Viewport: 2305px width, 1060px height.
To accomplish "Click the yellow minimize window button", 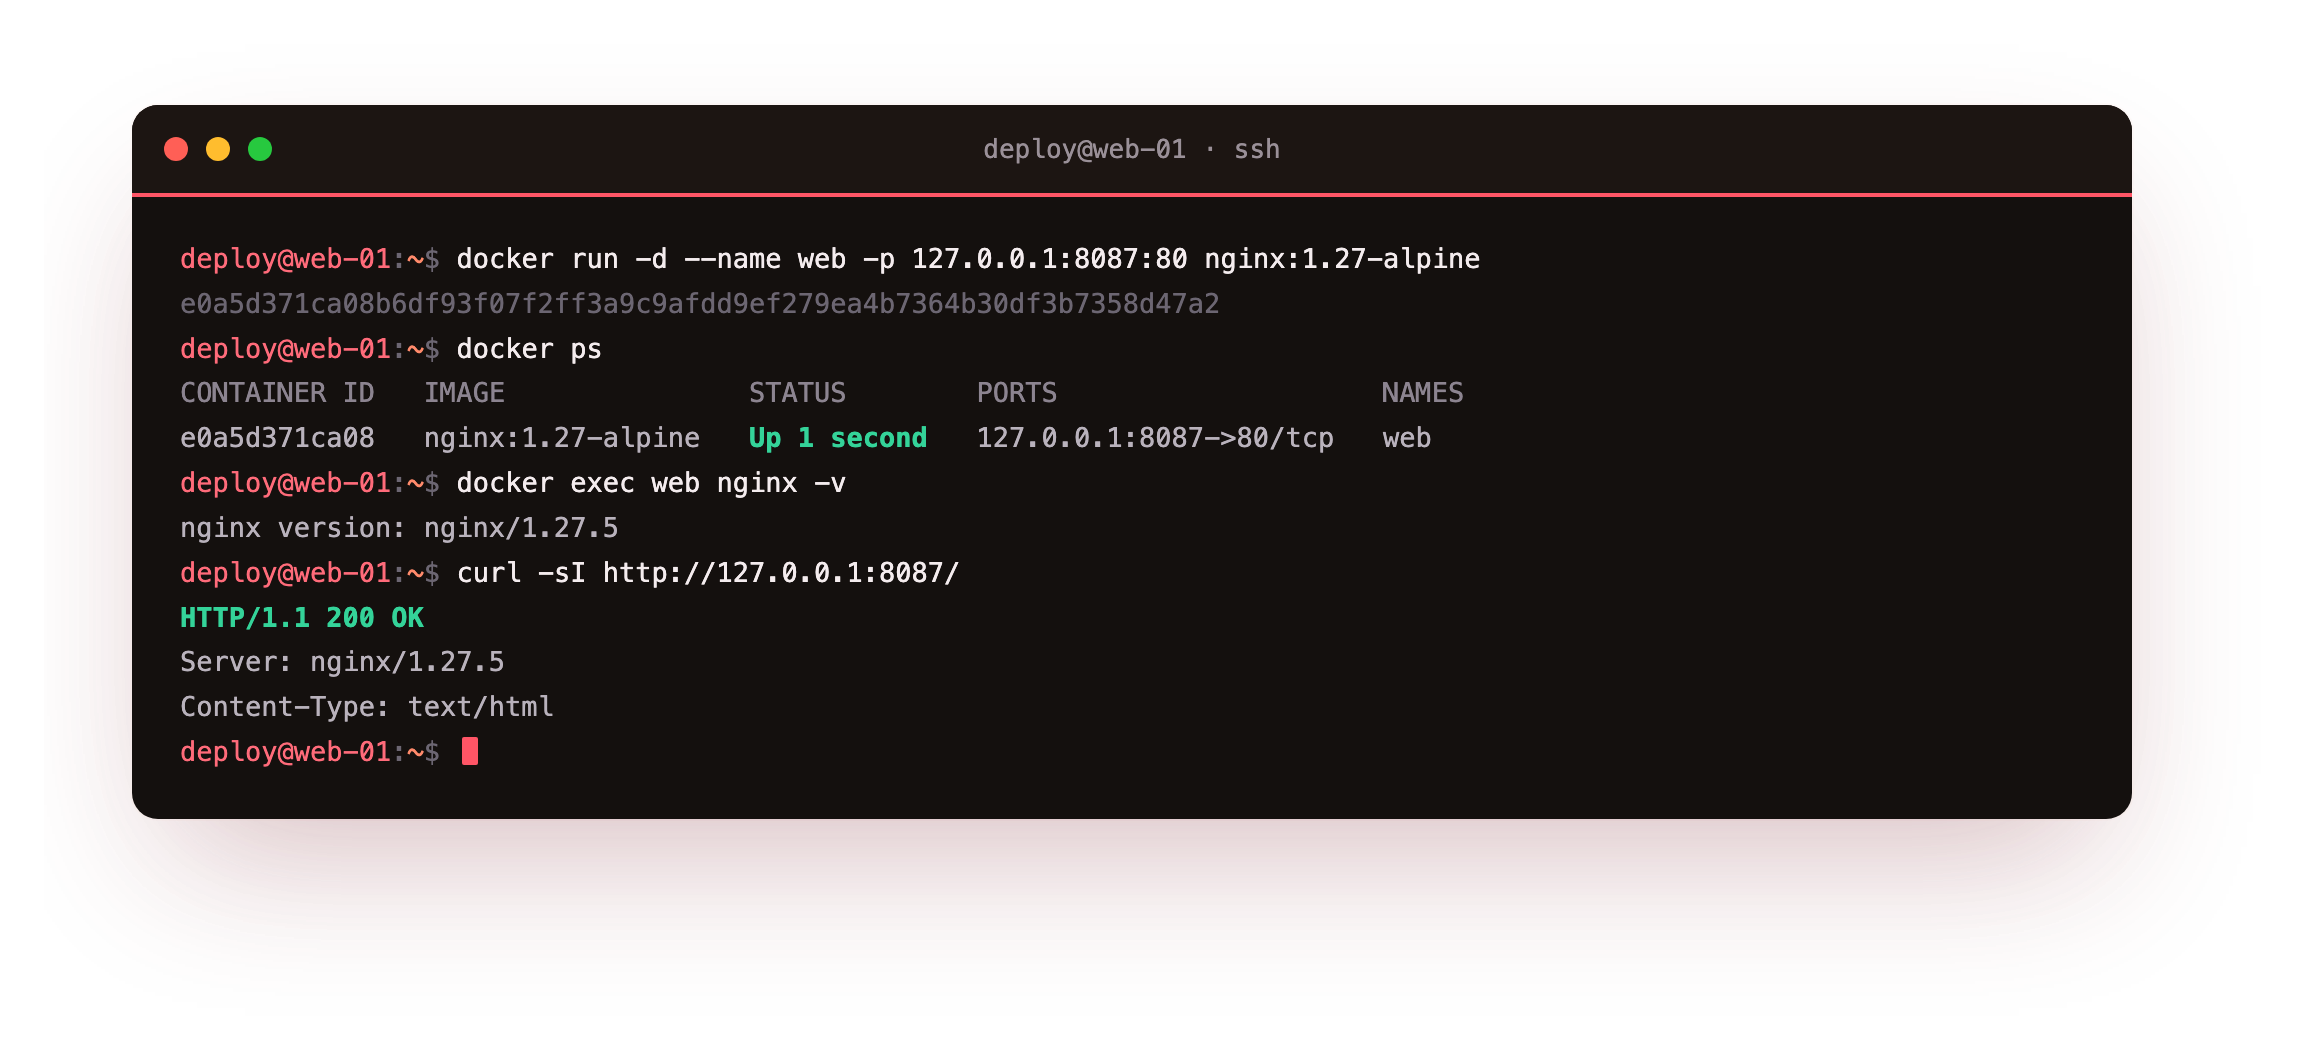I will (x=218, y=149).
